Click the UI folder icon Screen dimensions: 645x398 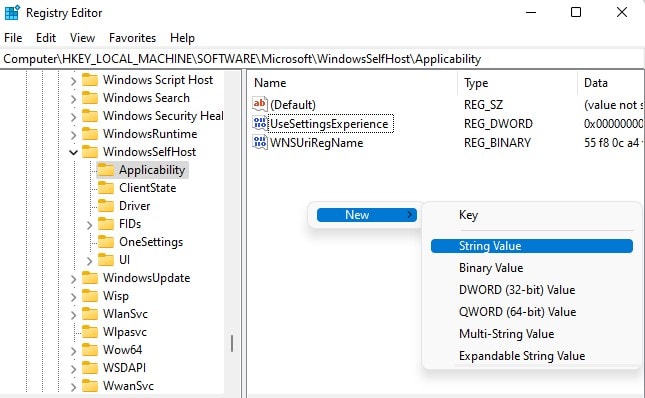click(106, 260)
